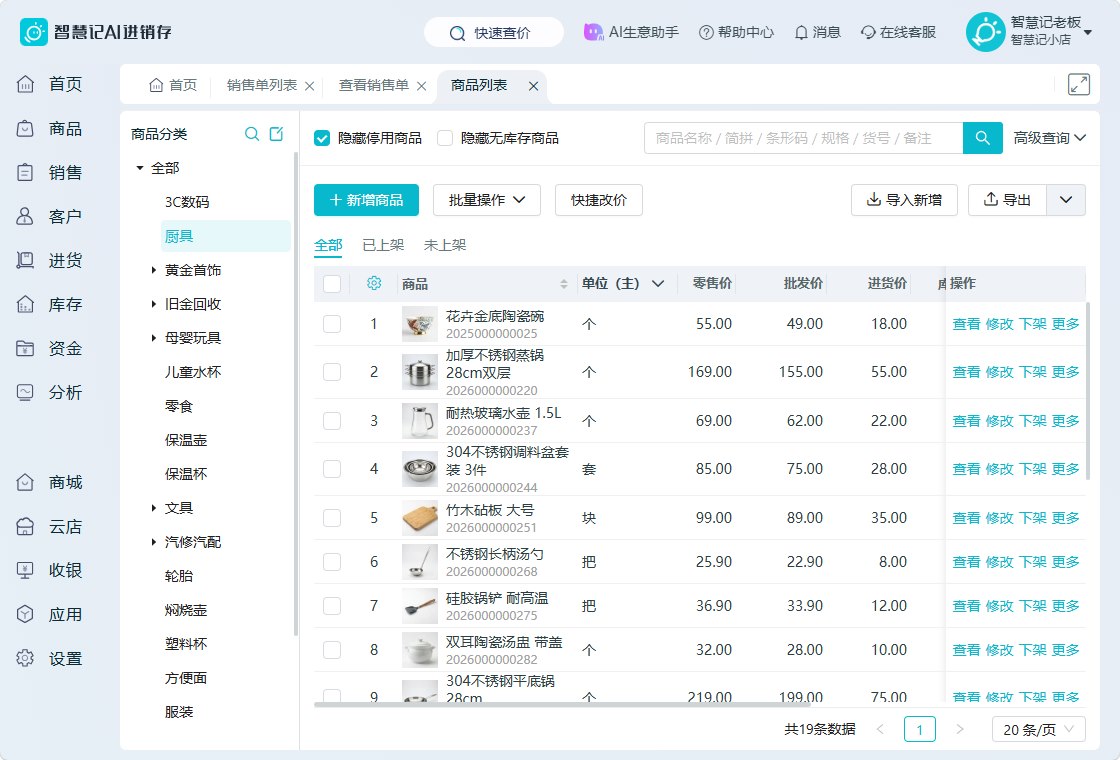This screenshot has height=760, width=1120.
Task: Switch to the 查看销售单 tab
Action: [x=374, y=85]
